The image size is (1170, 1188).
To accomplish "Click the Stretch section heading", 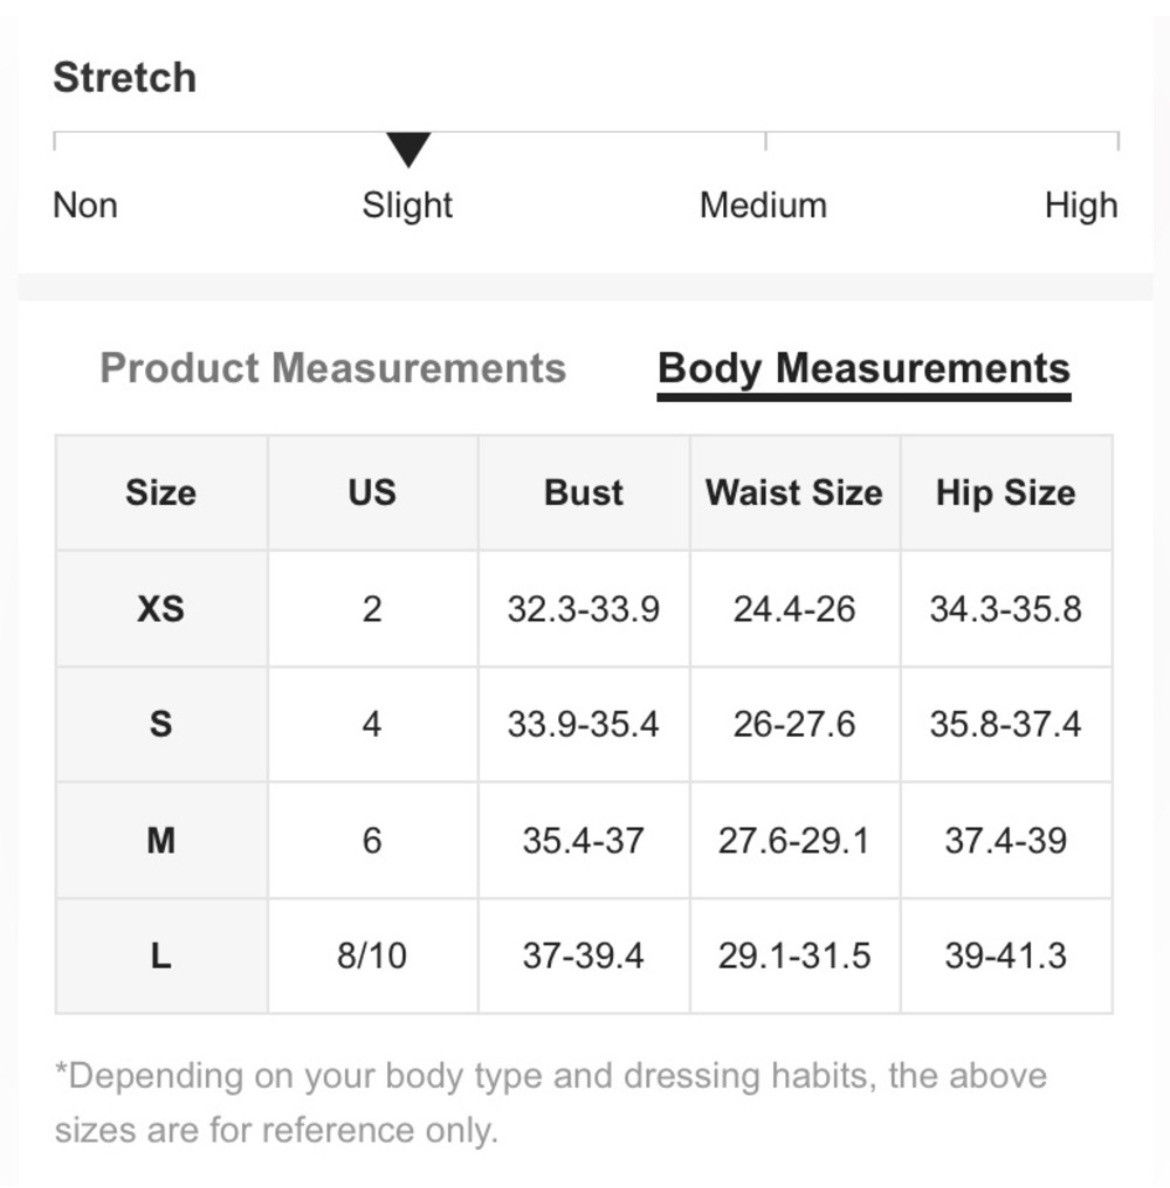I will tap(125, 77).
